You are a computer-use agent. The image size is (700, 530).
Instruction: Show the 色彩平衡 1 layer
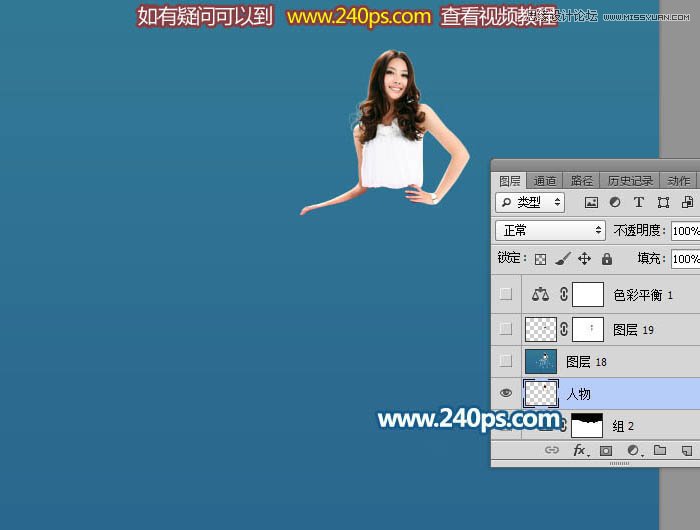(506, 294)
